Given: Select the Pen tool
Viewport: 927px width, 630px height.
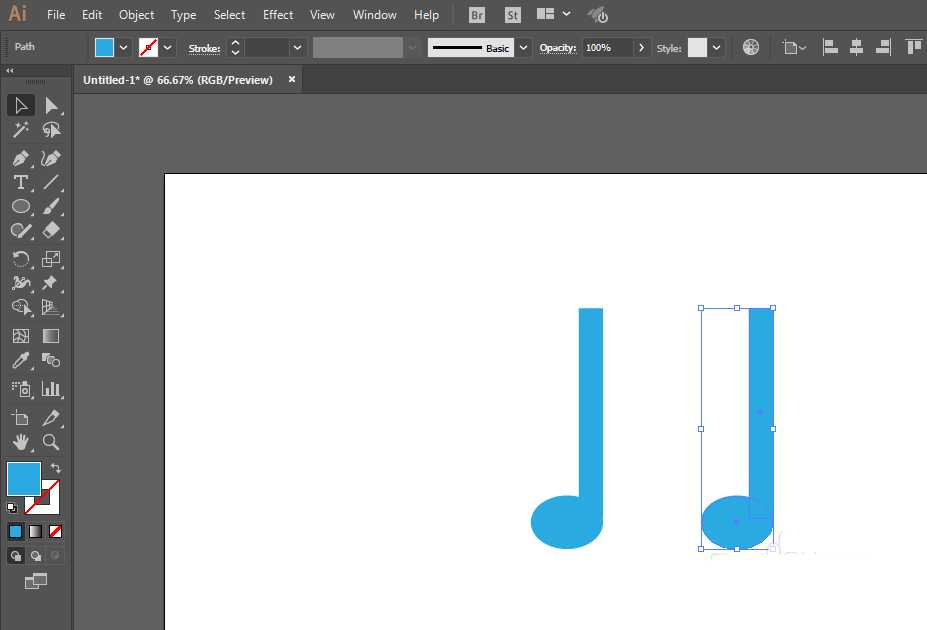Looking at the screenshot, I should click(21, 158).
